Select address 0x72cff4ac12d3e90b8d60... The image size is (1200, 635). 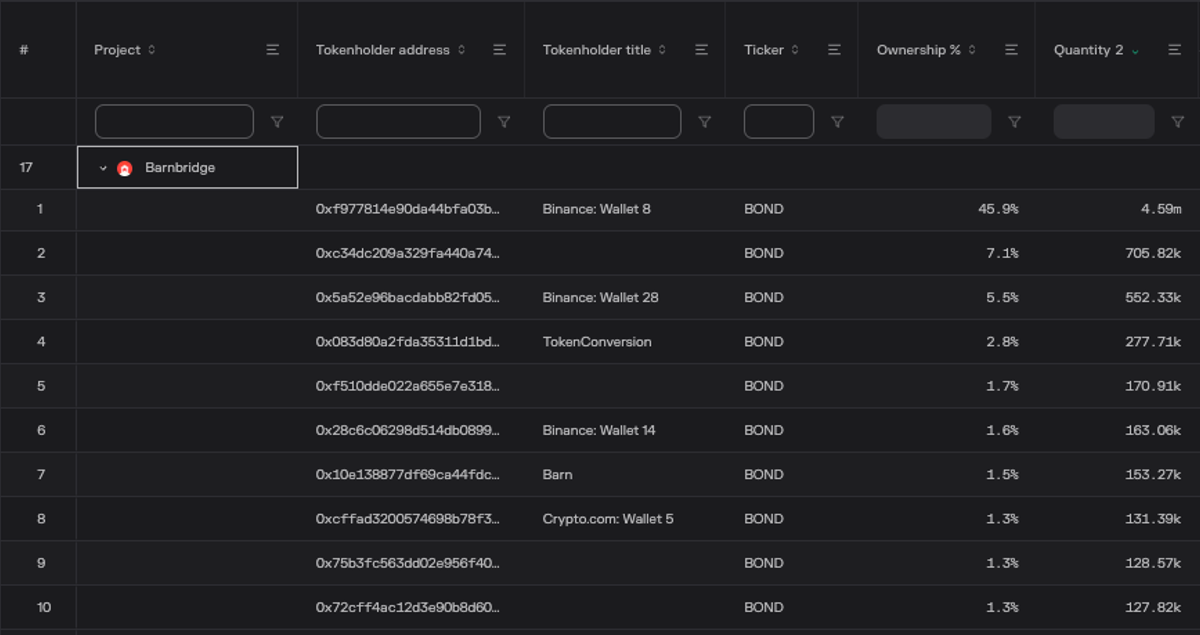pyautogui.click(x=408, y=607)
